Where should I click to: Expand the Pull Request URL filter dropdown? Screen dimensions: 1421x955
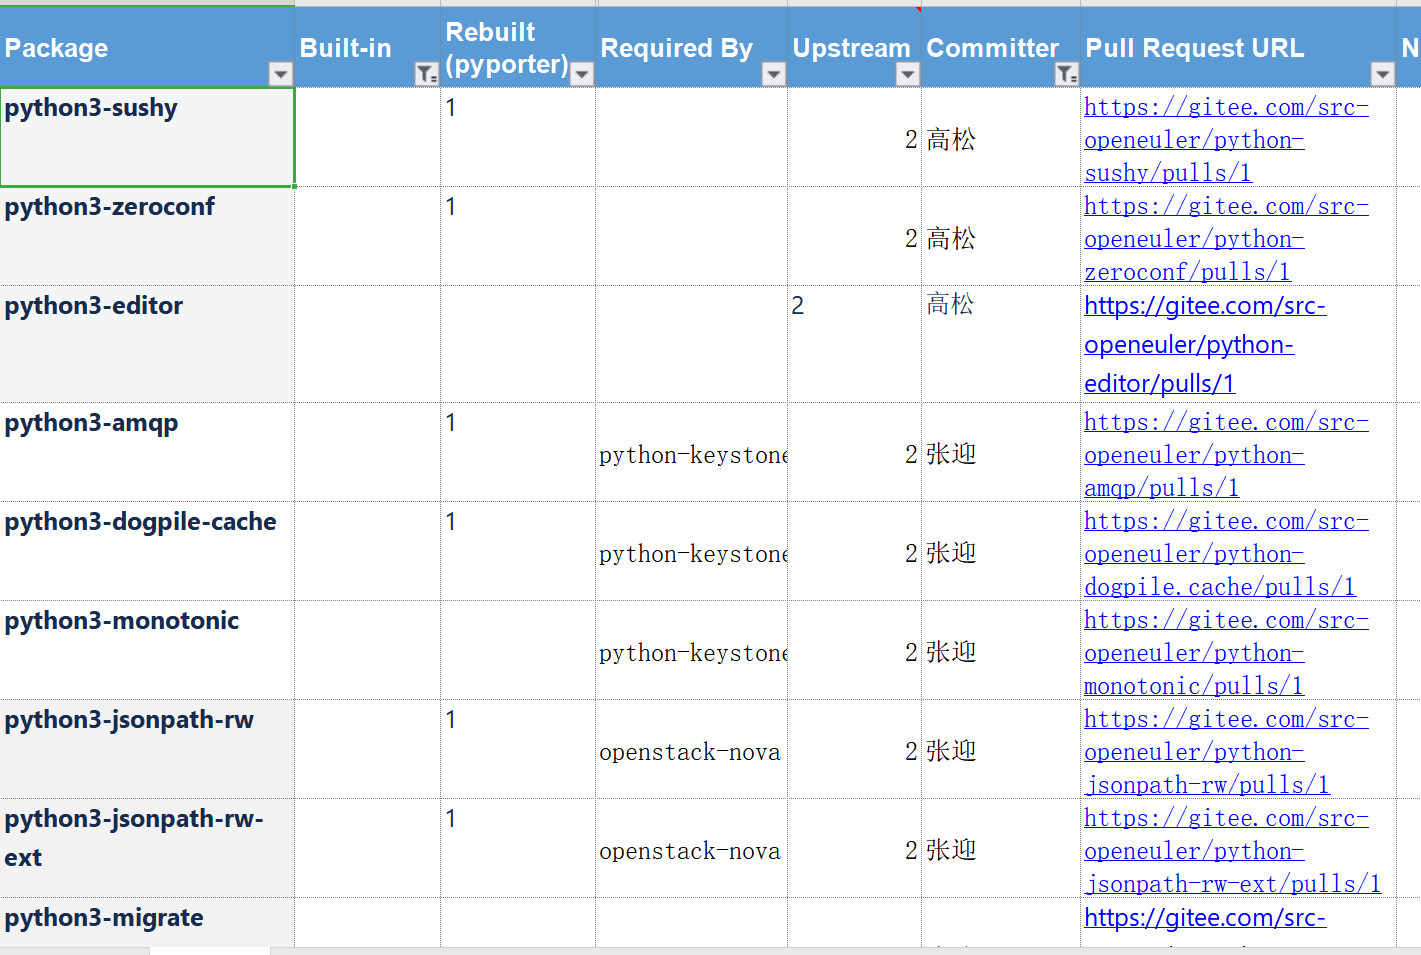click(x=1383, y=74)
